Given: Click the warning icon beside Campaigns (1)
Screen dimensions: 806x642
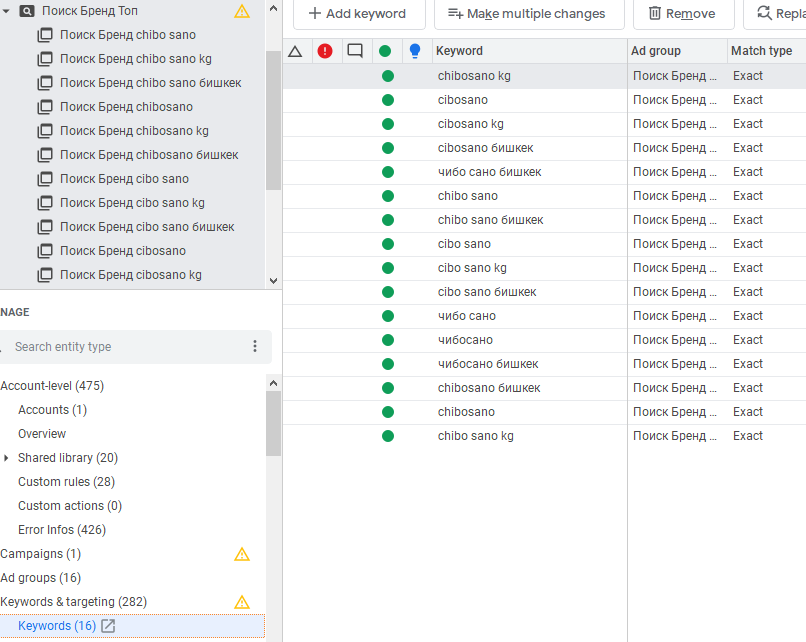Looking at the screenshot, I should 242,554.
